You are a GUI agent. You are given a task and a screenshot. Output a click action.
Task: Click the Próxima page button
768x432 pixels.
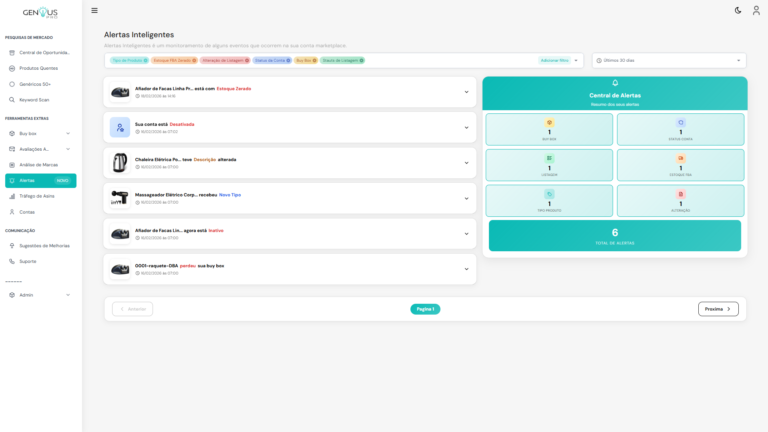pos(718,309)
